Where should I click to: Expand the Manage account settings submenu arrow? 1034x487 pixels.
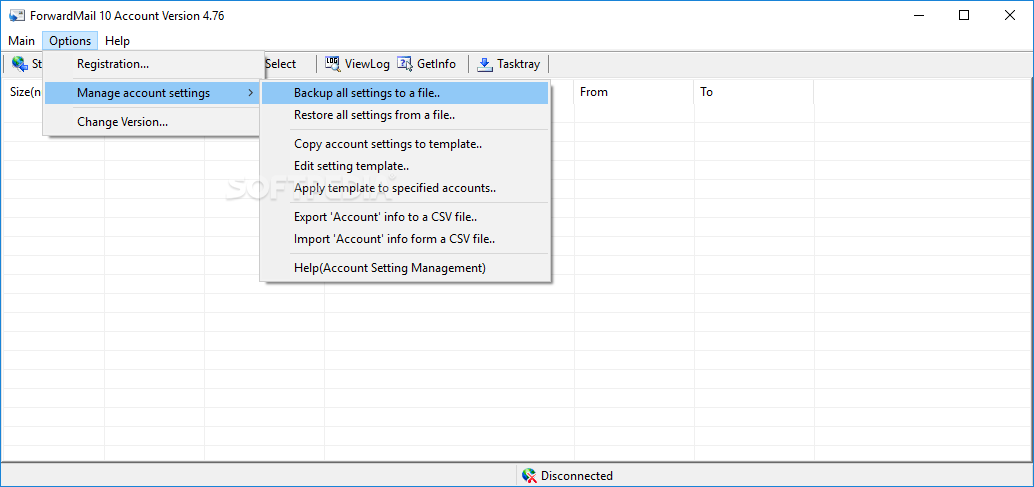pos(250,93)
